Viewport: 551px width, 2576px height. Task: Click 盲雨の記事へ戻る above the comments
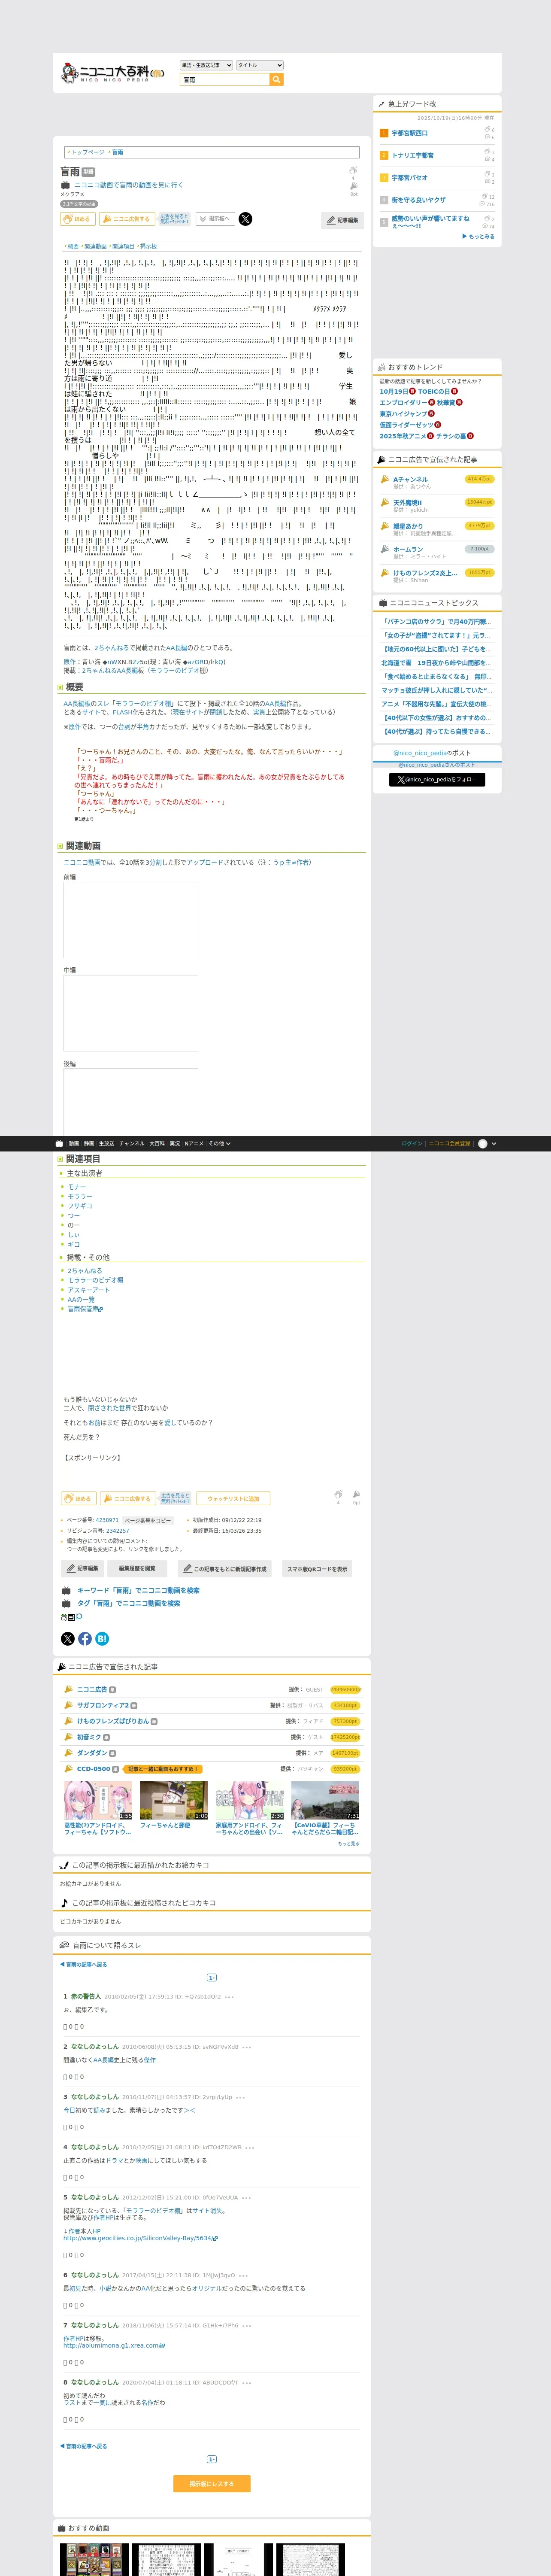click(84, 1964)
